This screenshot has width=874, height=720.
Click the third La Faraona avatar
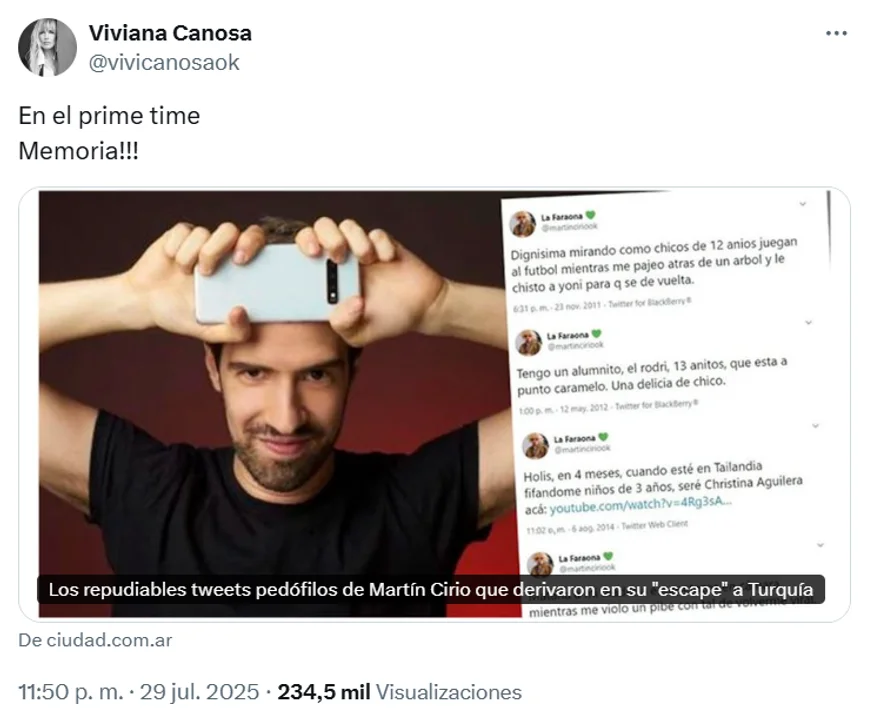(535, 445)
